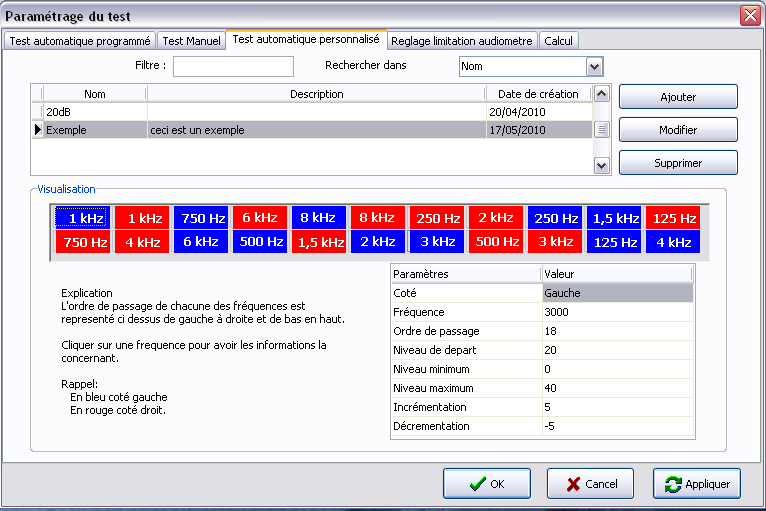Screen dimensions: 766x511
Task: Close the Paramétrage du test dialog
Action: point(750,16)
